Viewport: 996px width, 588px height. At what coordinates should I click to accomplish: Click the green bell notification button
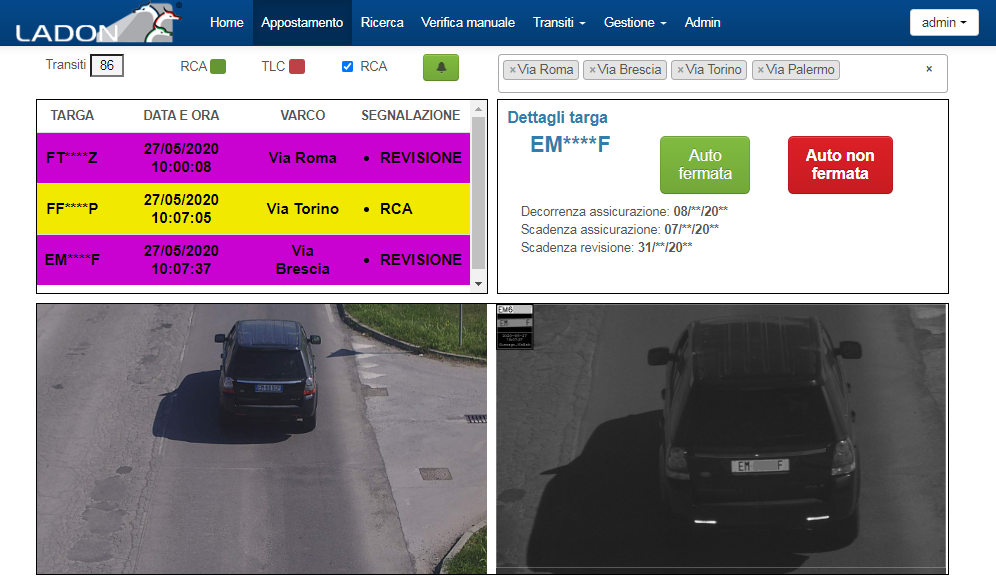(441, 67)
